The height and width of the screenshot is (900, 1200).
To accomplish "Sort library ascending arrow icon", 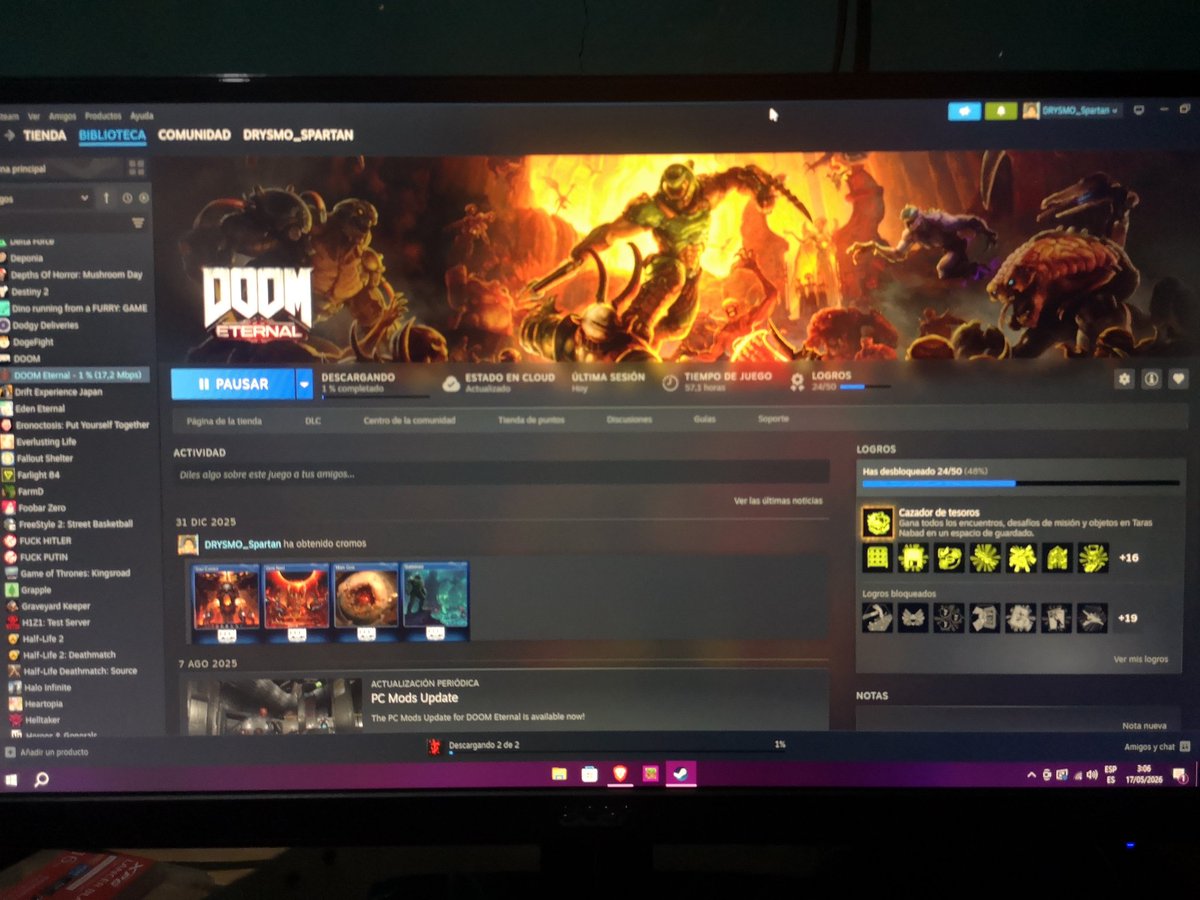I will [x=106, y=198].
